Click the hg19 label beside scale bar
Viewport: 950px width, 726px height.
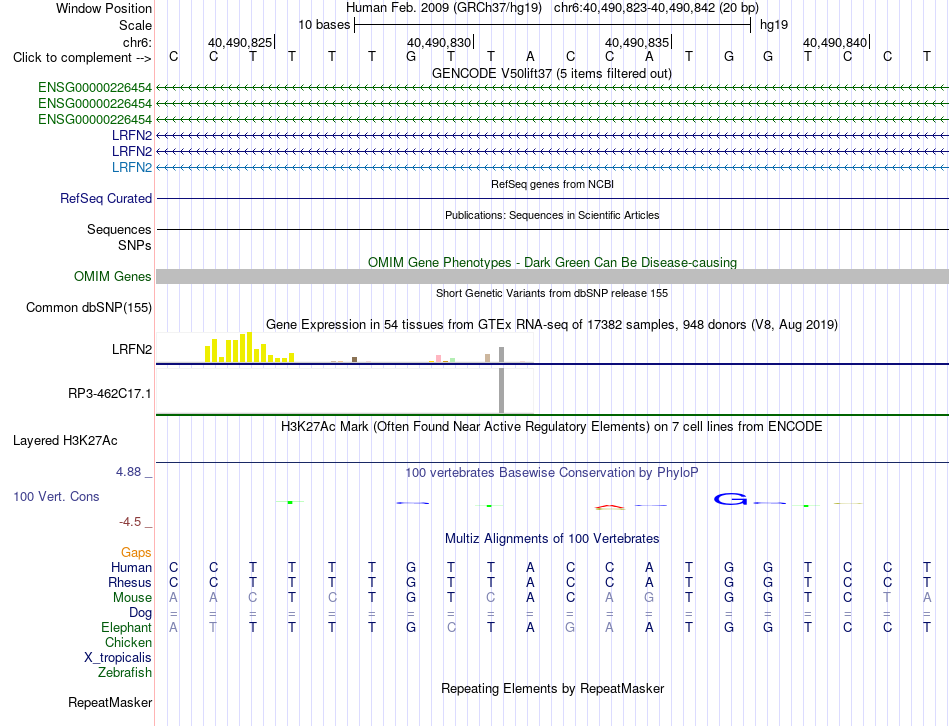point(774,25)
